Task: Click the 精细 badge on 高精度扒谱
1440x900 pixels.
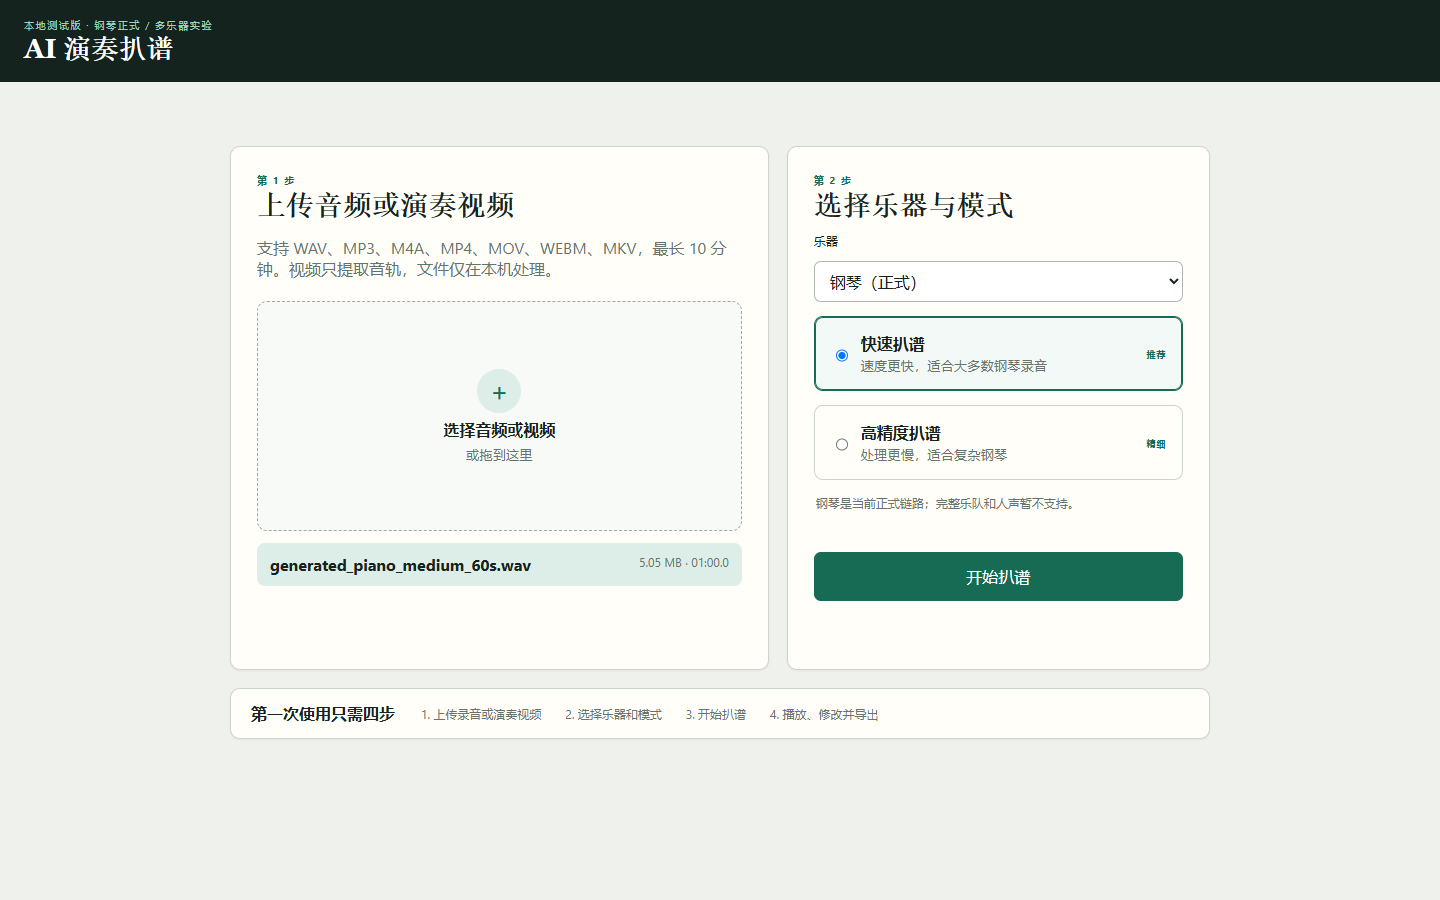Action: [1156, 444]
